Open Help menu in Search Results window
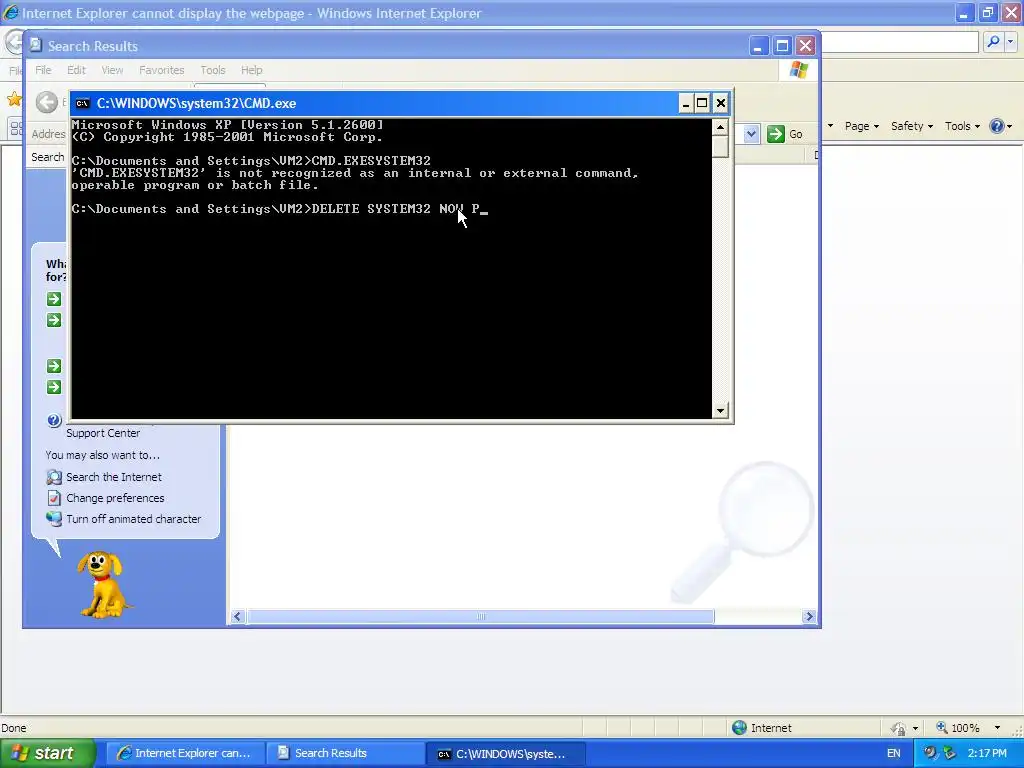1024x768 pixels. (251, 70)
